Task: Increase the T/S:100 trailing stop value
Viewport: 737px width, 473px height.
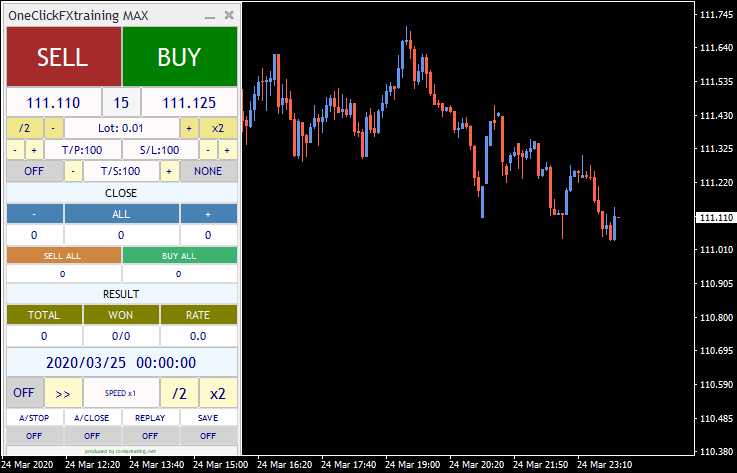Action: (x=170, y=171)
